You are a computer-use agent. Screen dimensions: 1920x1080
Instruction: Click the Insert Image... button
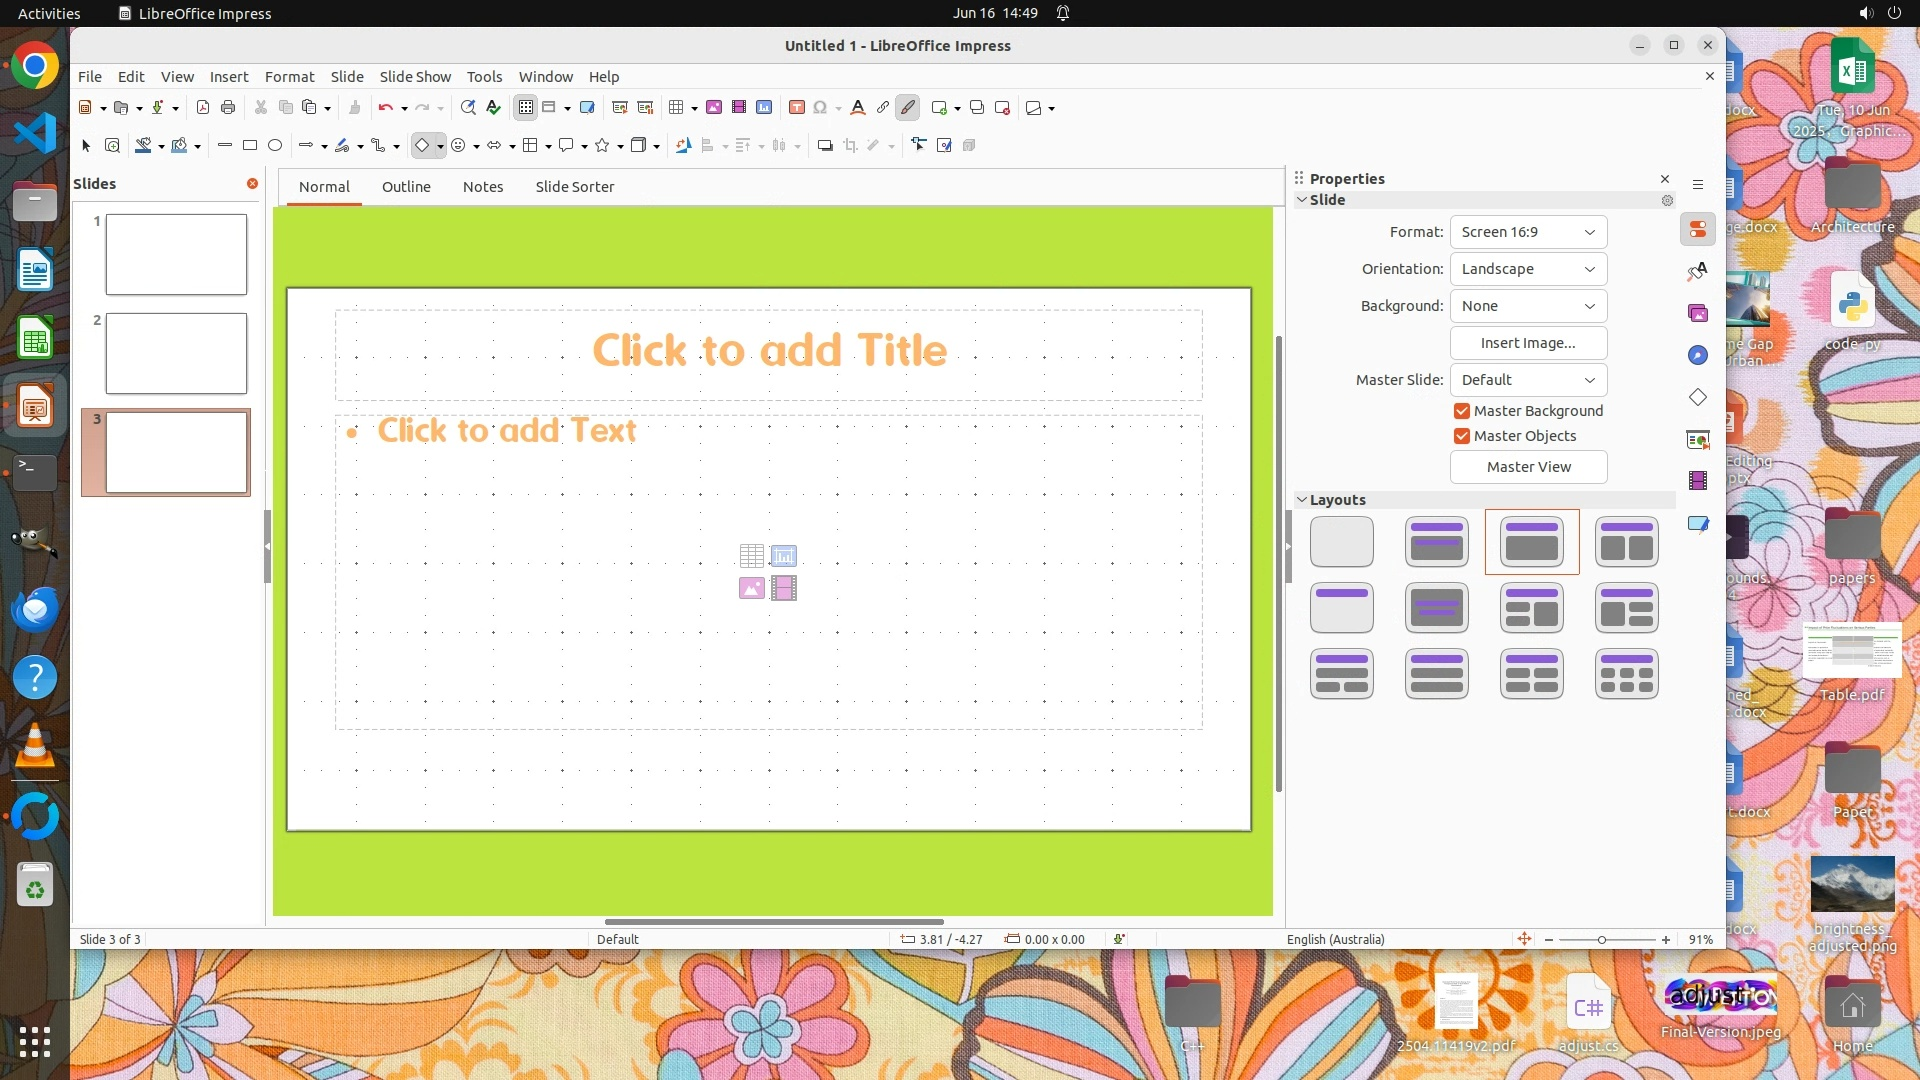[1528, 343]
